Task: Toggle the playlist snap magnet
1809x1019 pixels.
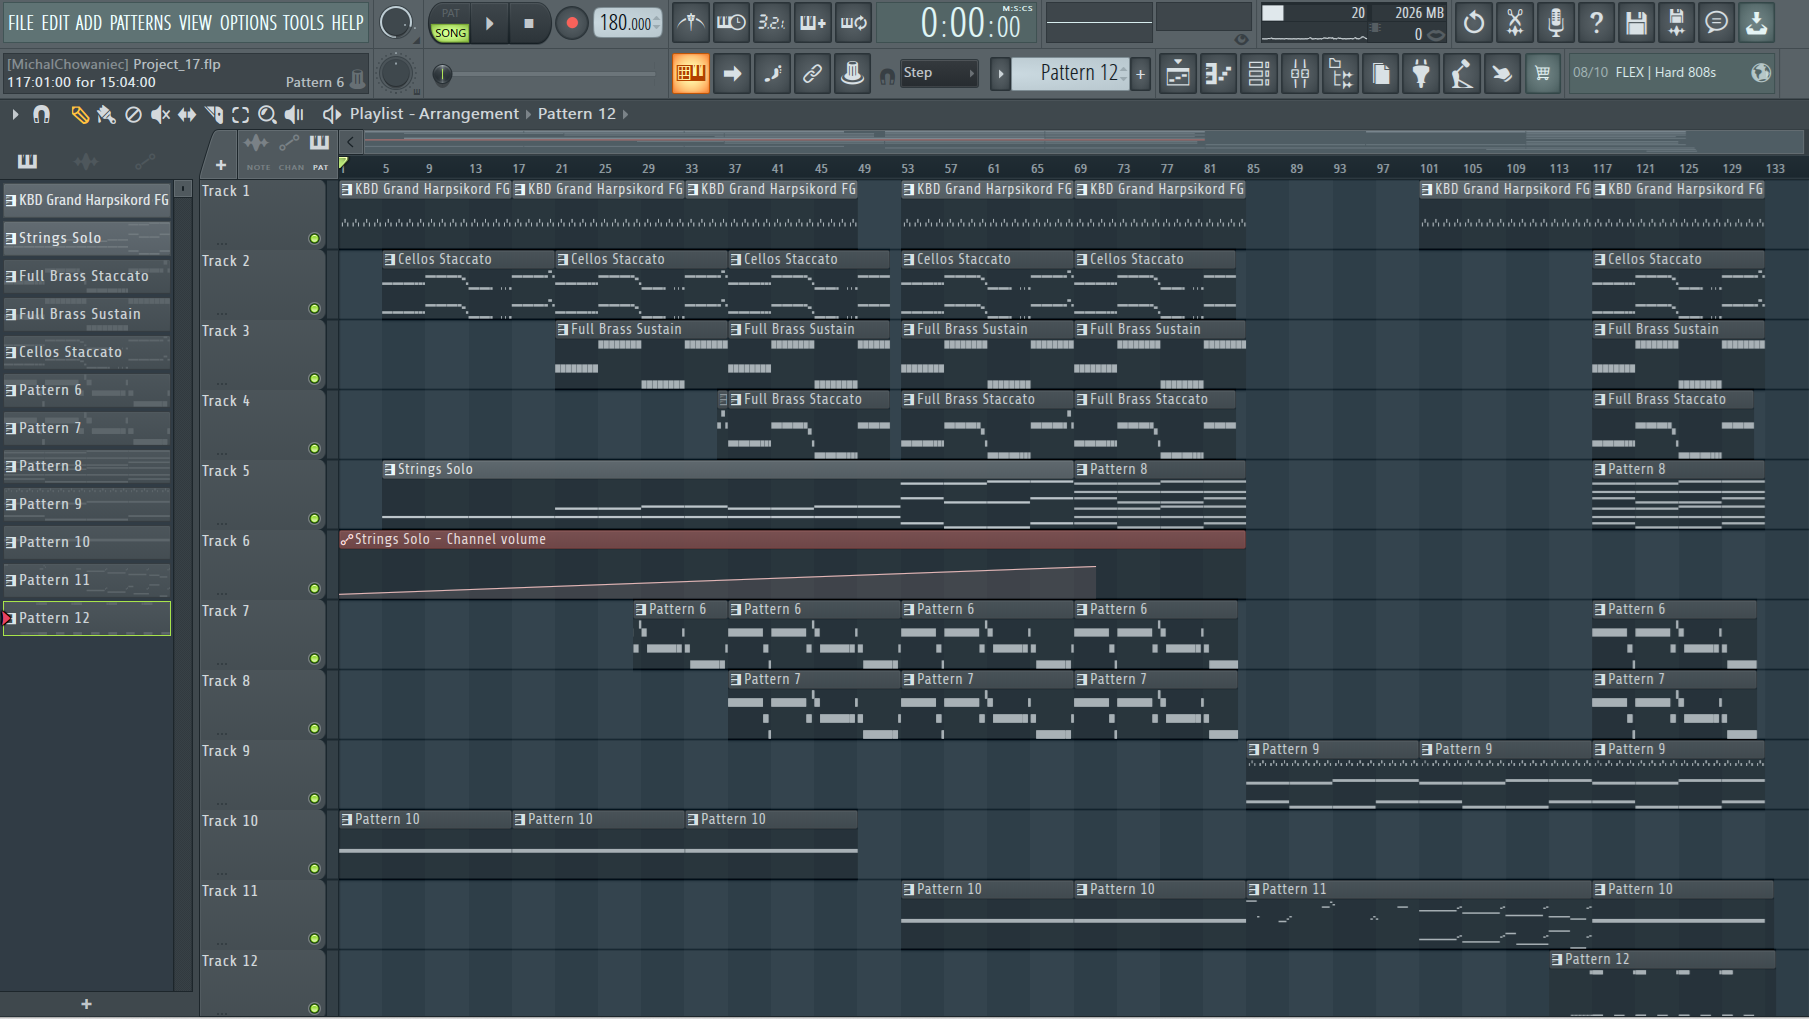Action: (x=41, y=115)
